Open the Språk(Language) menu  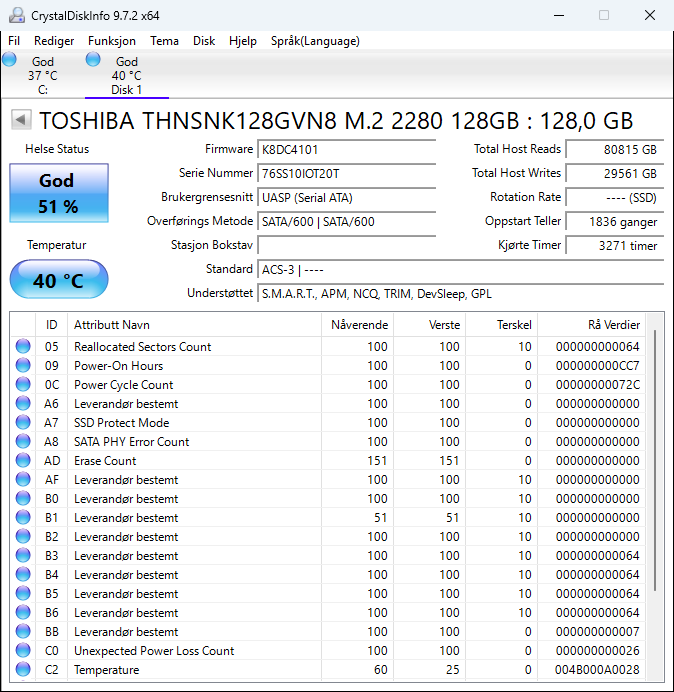click(x=315, y=41)
